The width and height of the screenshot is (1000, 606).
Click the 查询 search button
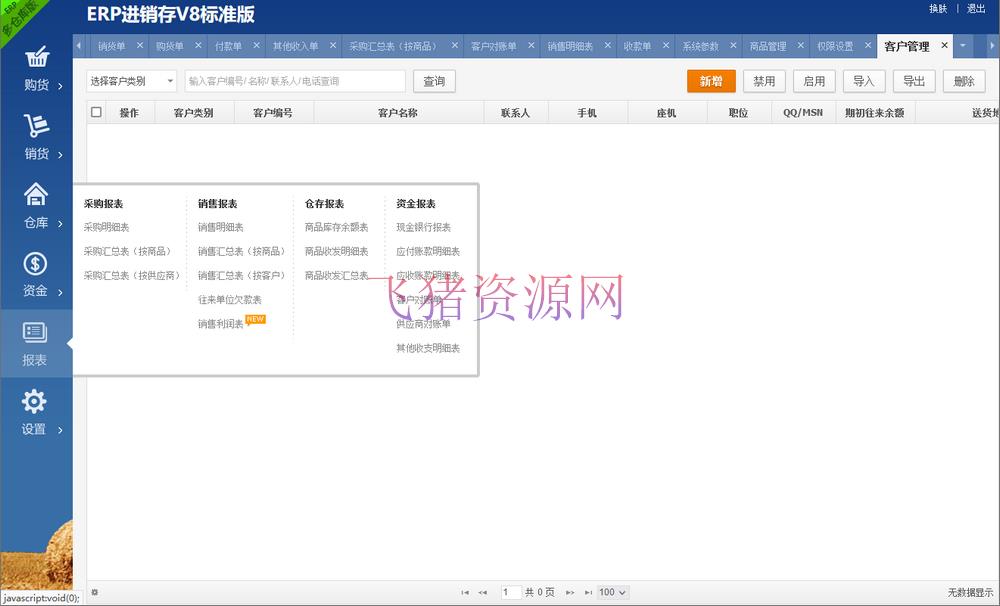[434, 81]
